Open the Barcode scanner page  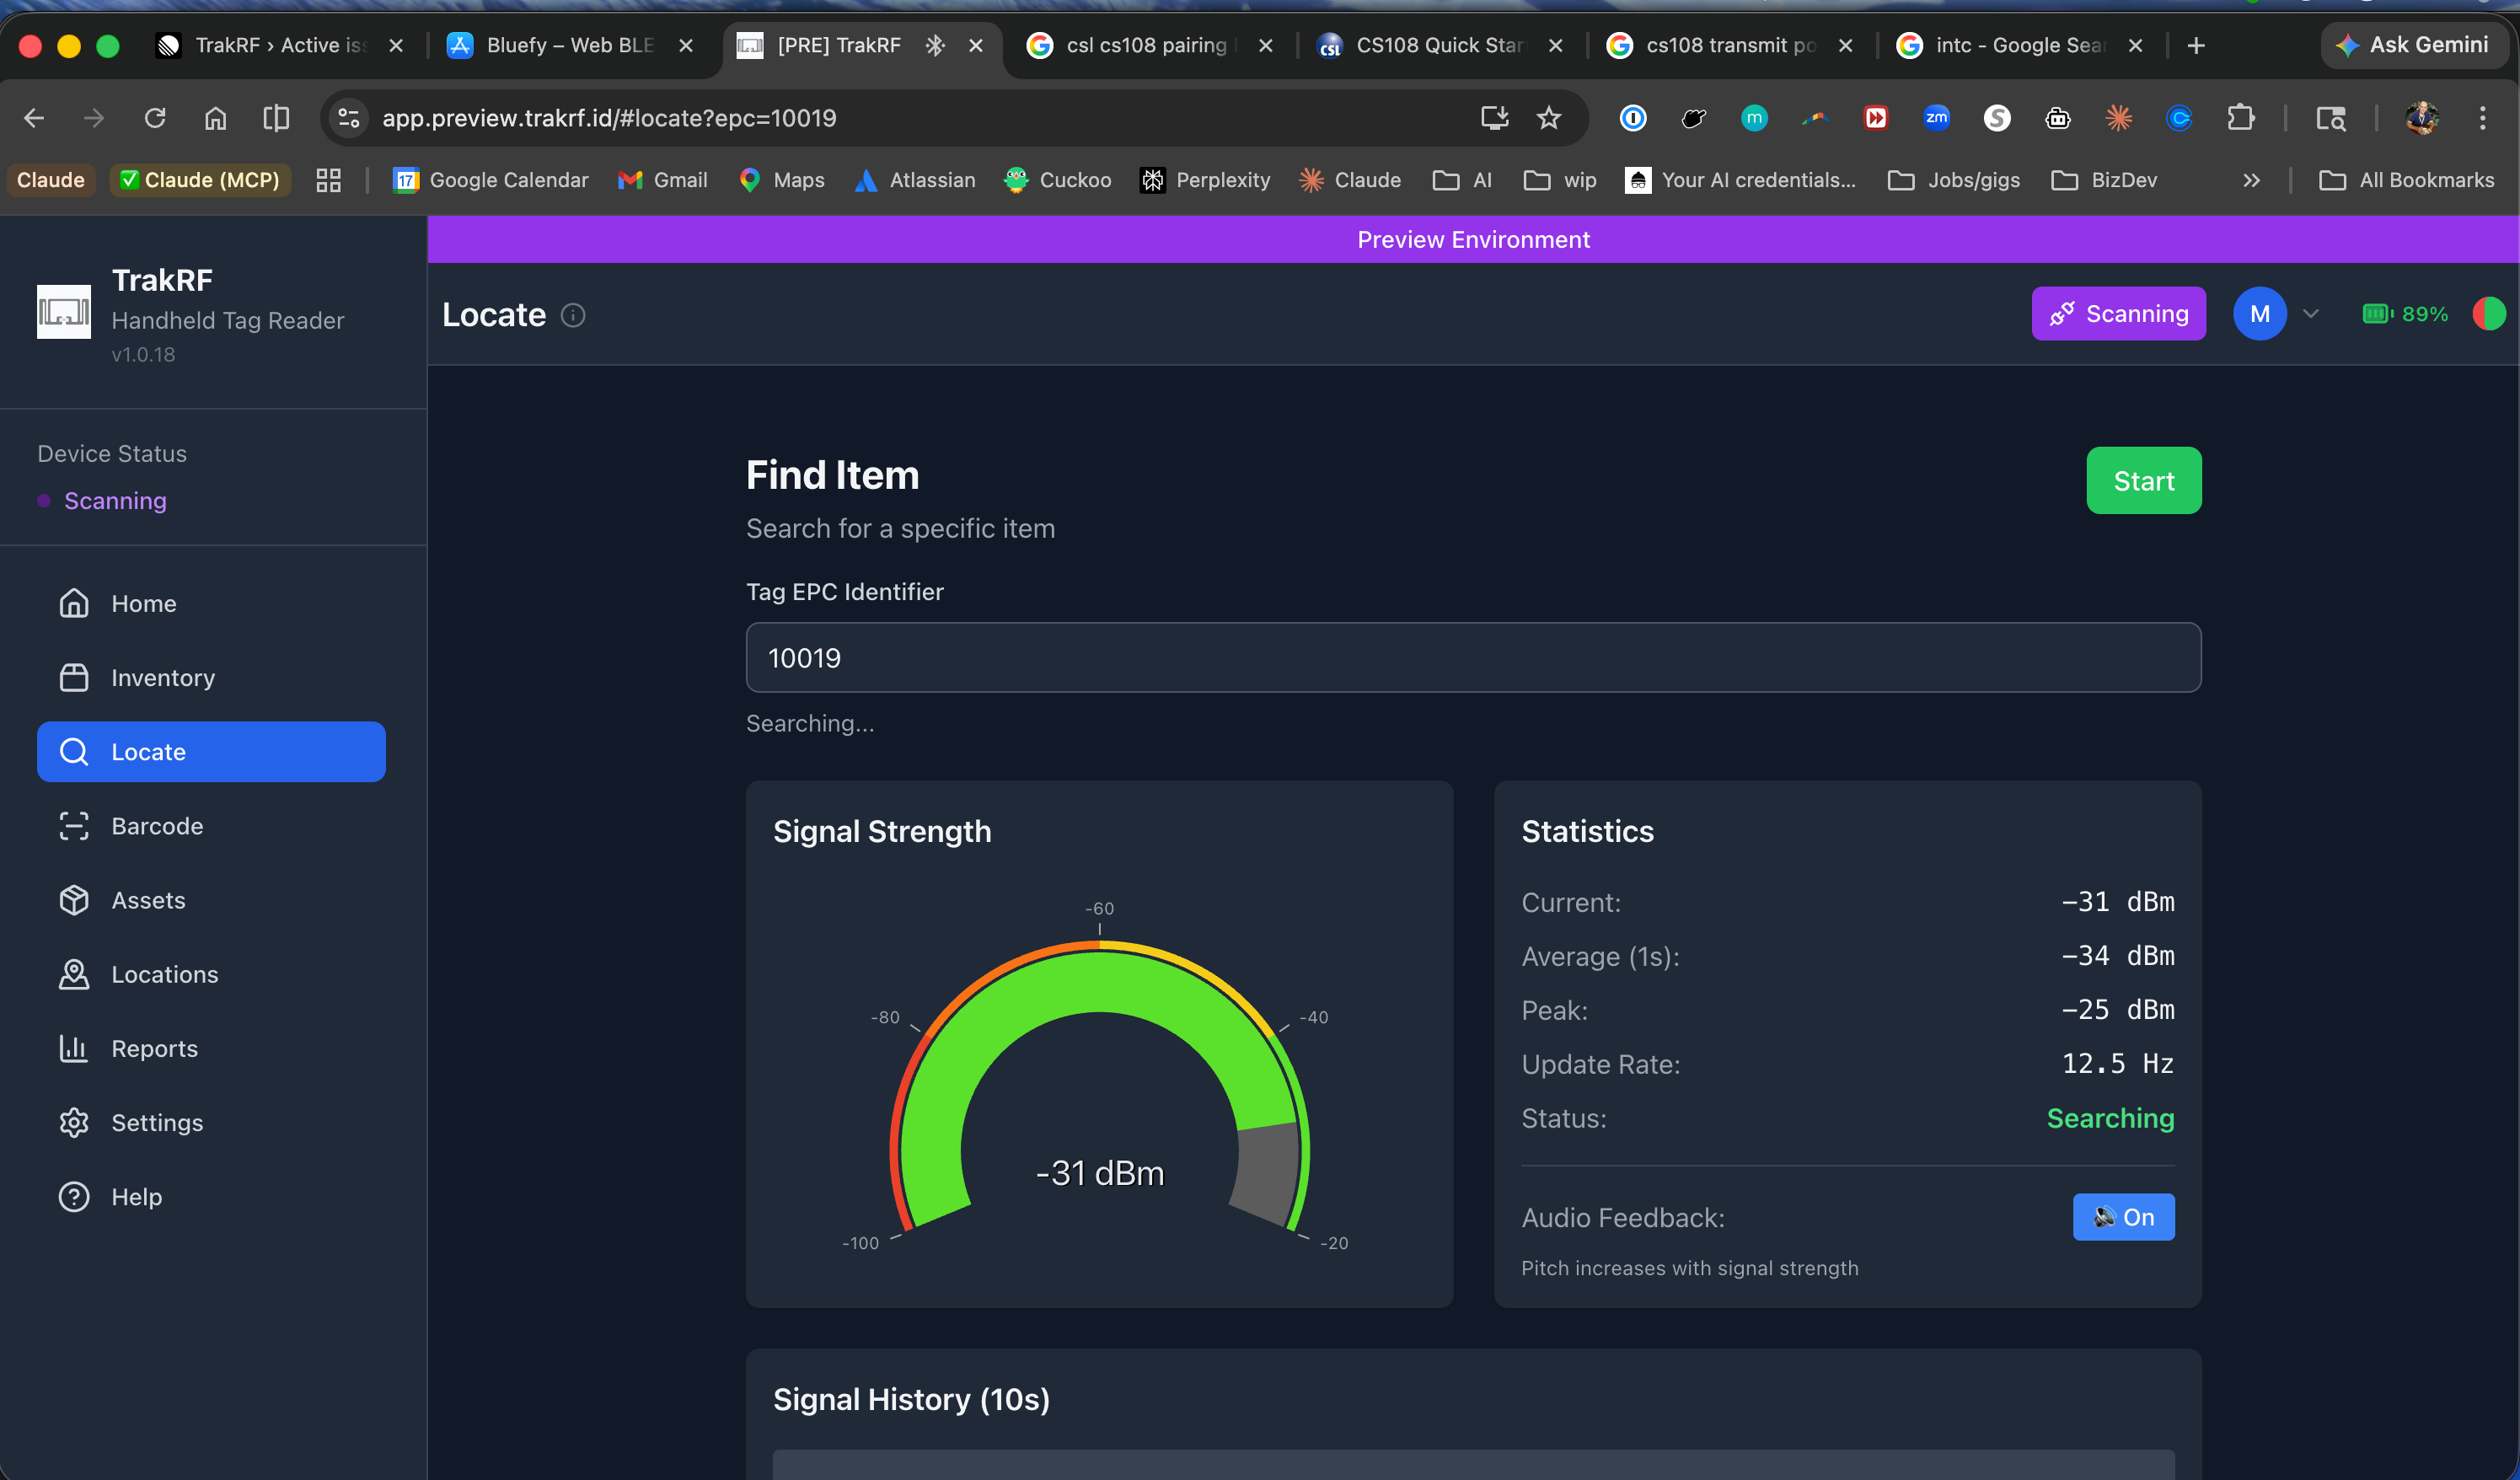157,826
